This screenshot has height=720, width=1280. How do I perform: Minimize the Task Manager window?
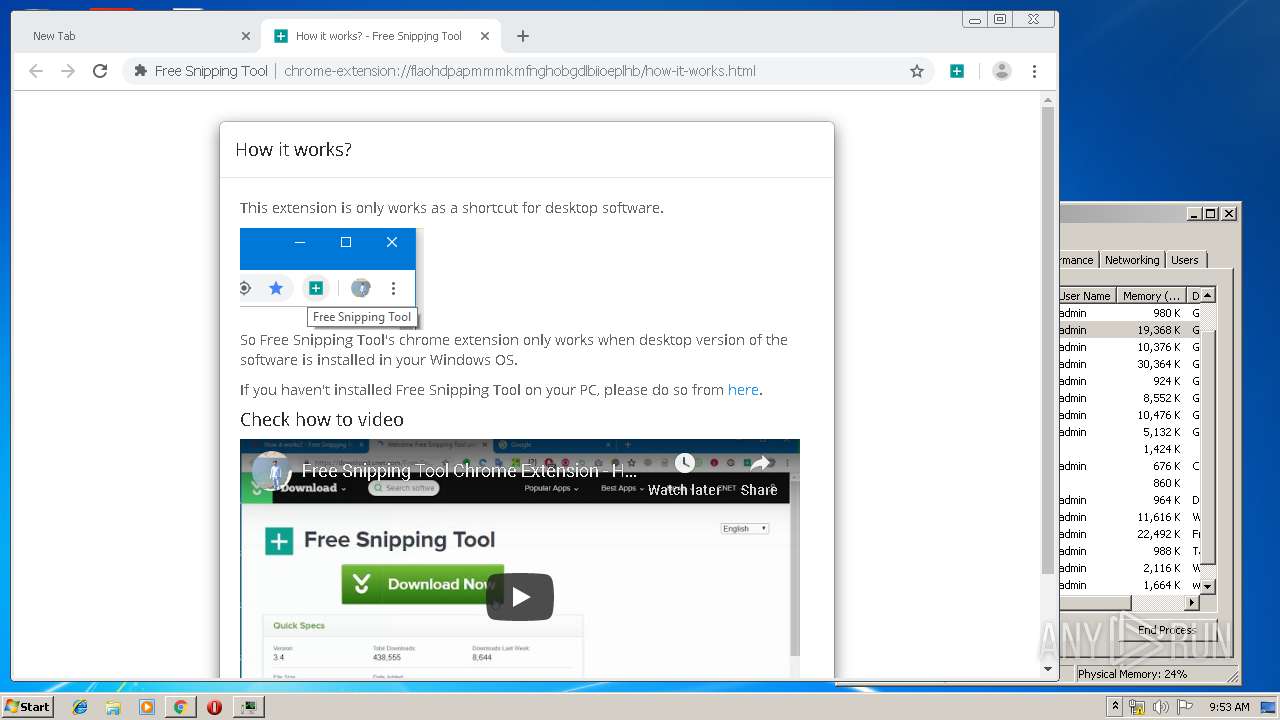tap(1194, 213)
